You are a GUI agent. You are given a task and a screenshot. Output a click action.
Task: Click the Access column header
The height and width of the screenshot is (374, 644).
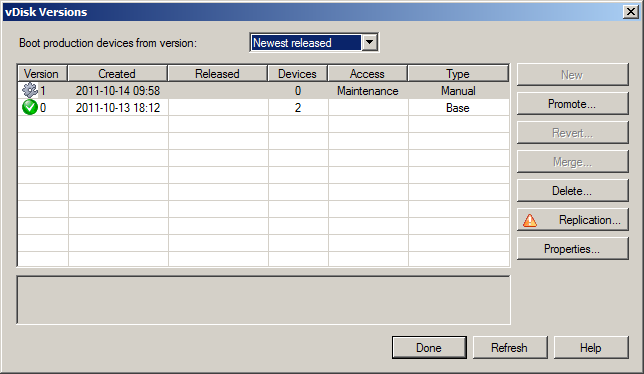coord(368,74)
